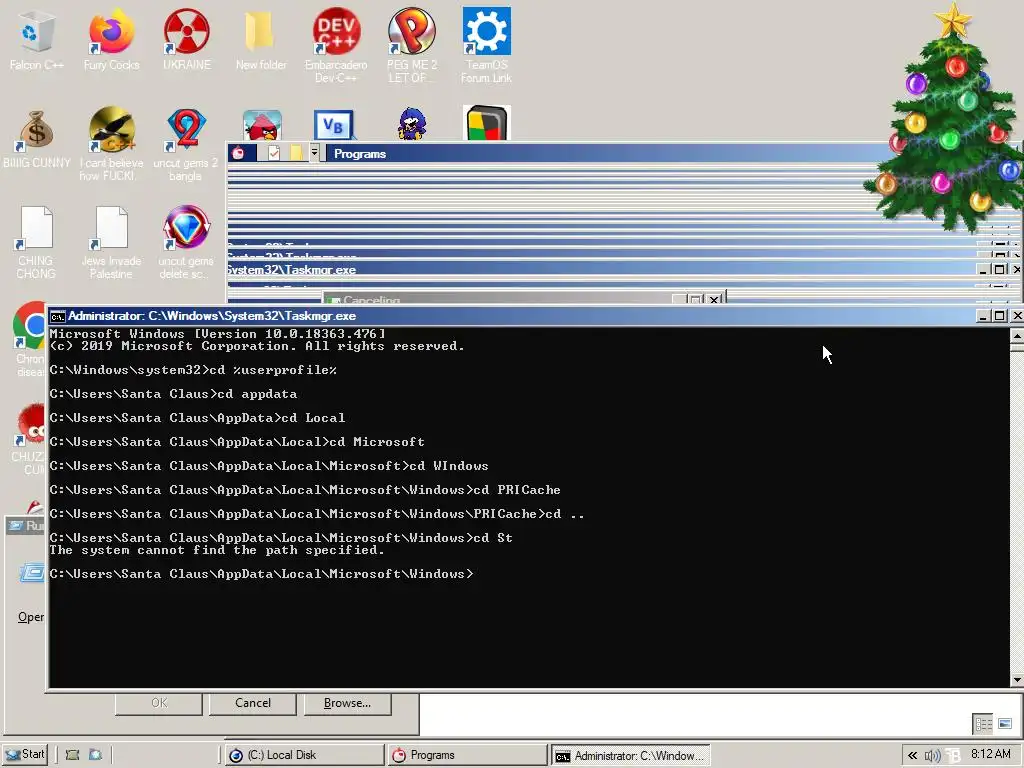This screenshot has width=1024, height=768.
Task: Click the 'Microsoft Windows [Version 10.0.18363.476]' line
Action: tap(217, 334)
